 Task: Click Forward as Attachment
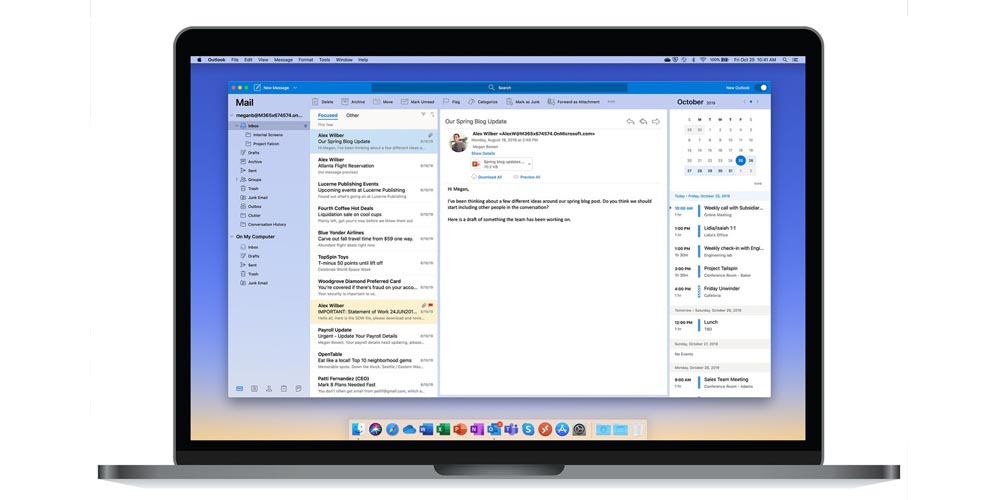tap(574, 101)
